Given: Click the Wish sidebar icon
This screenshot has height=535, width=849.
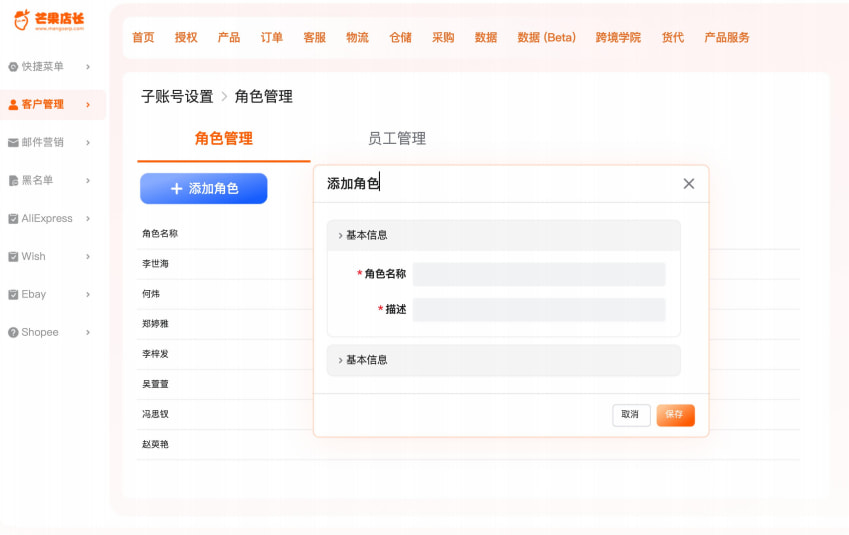Looking at the screenshot, I should coord(13,256).
